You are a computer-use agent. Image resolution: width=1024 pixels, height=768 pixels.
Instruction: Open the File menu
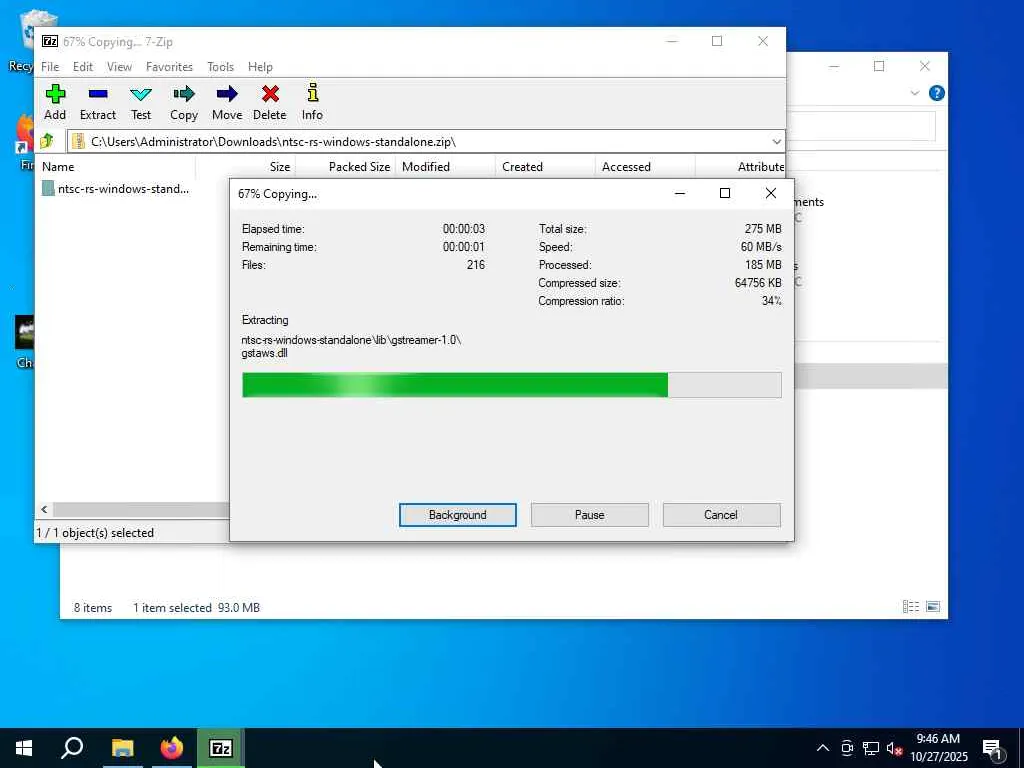(50, 67)
